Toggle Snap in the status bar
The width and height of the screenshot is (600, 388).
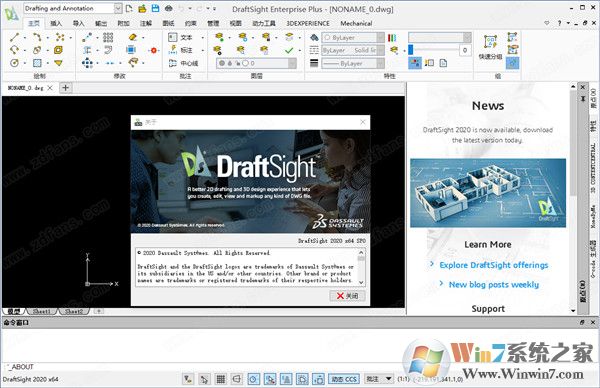tap(204, 379)
